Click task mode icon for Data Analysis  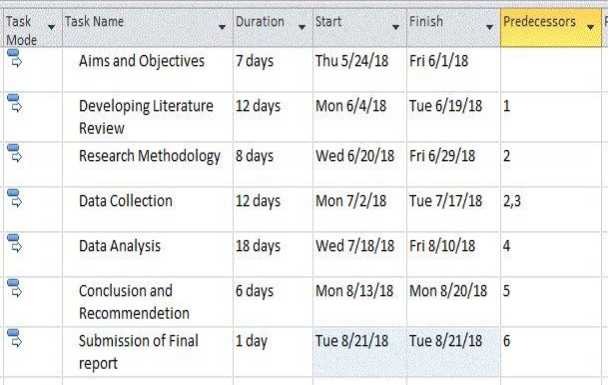(14, 243)
